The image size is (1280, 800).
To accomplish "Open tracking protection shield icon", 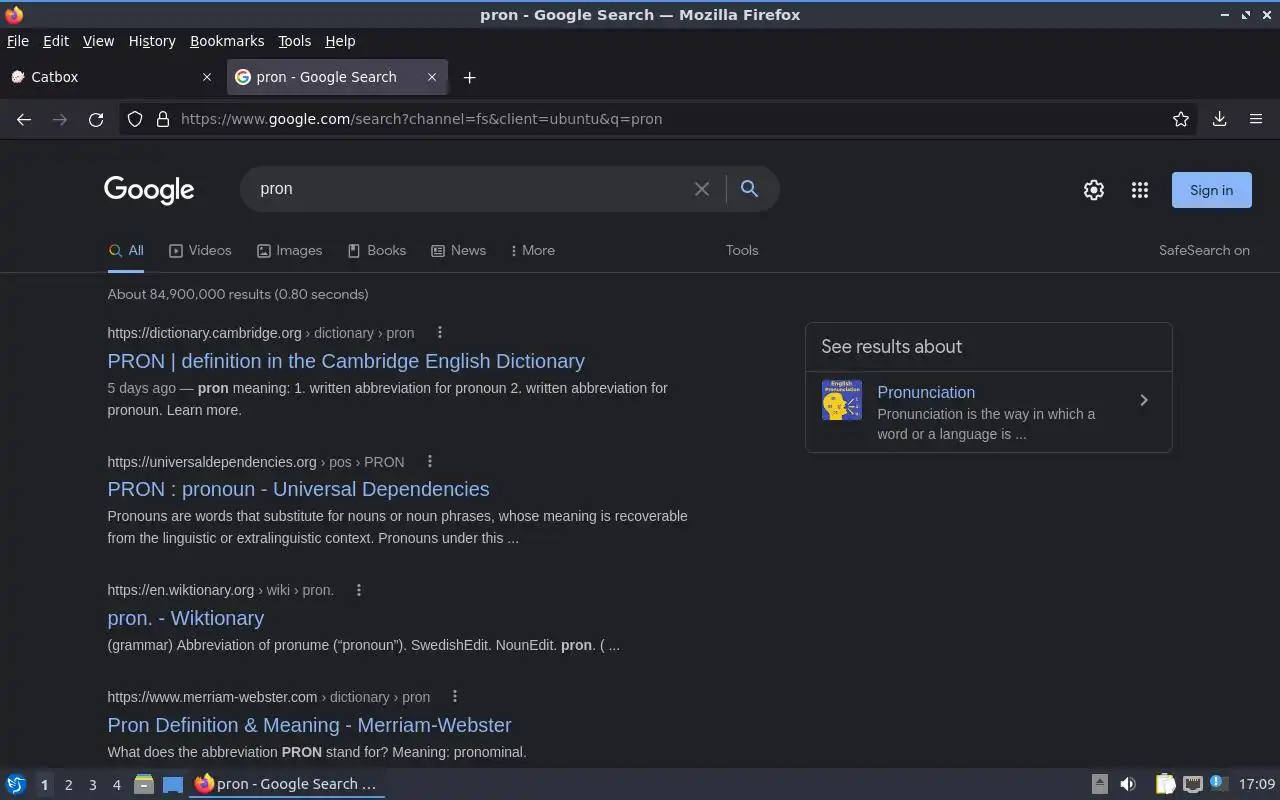I will tap(135, 119).
